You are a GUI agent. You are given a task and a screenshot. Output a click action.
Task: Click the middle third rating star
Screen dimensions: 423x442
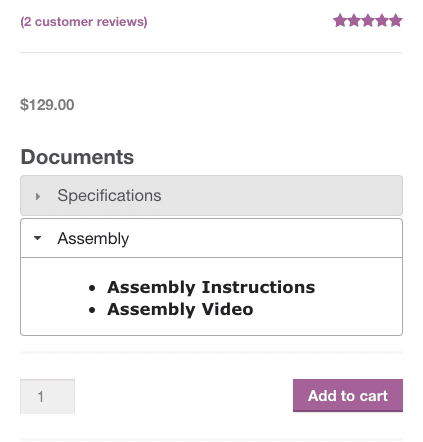pos(368,20)
